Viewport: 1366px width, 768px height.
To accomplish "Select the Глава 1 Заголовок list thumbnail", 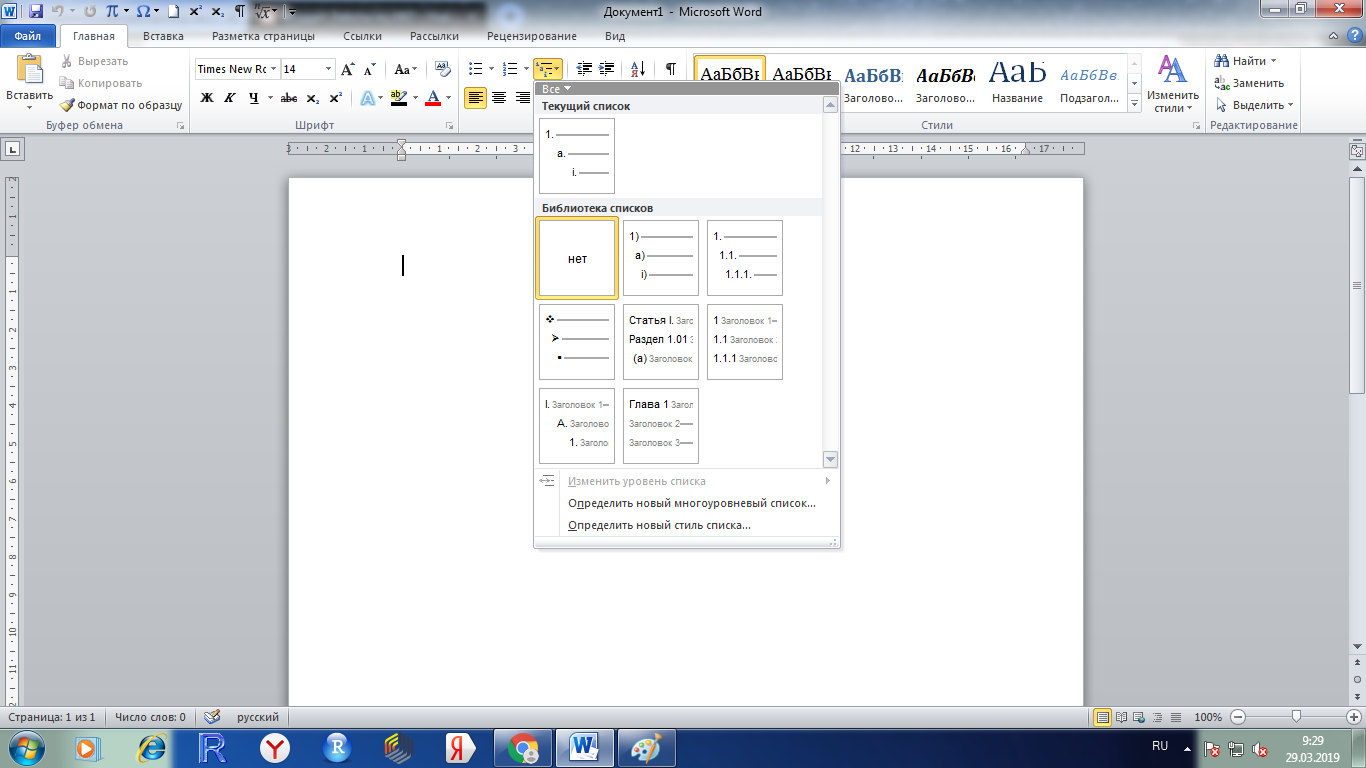I will [661, 426].
